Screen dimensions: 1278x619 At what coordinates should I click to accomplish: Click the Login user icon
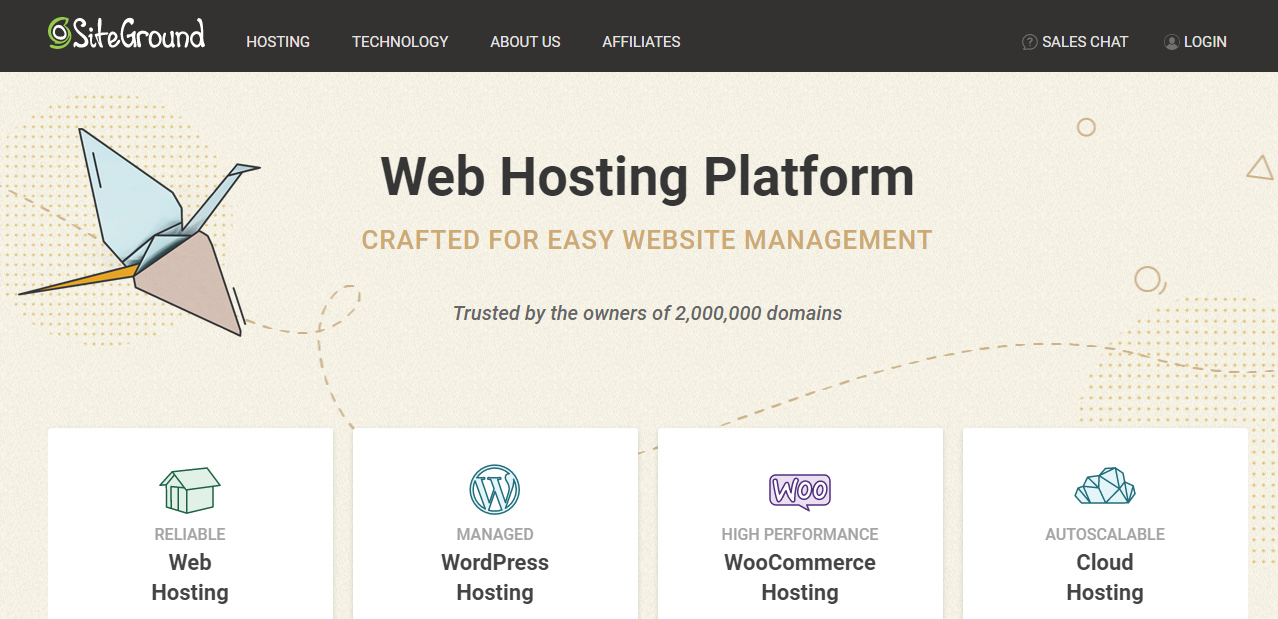1172,42
